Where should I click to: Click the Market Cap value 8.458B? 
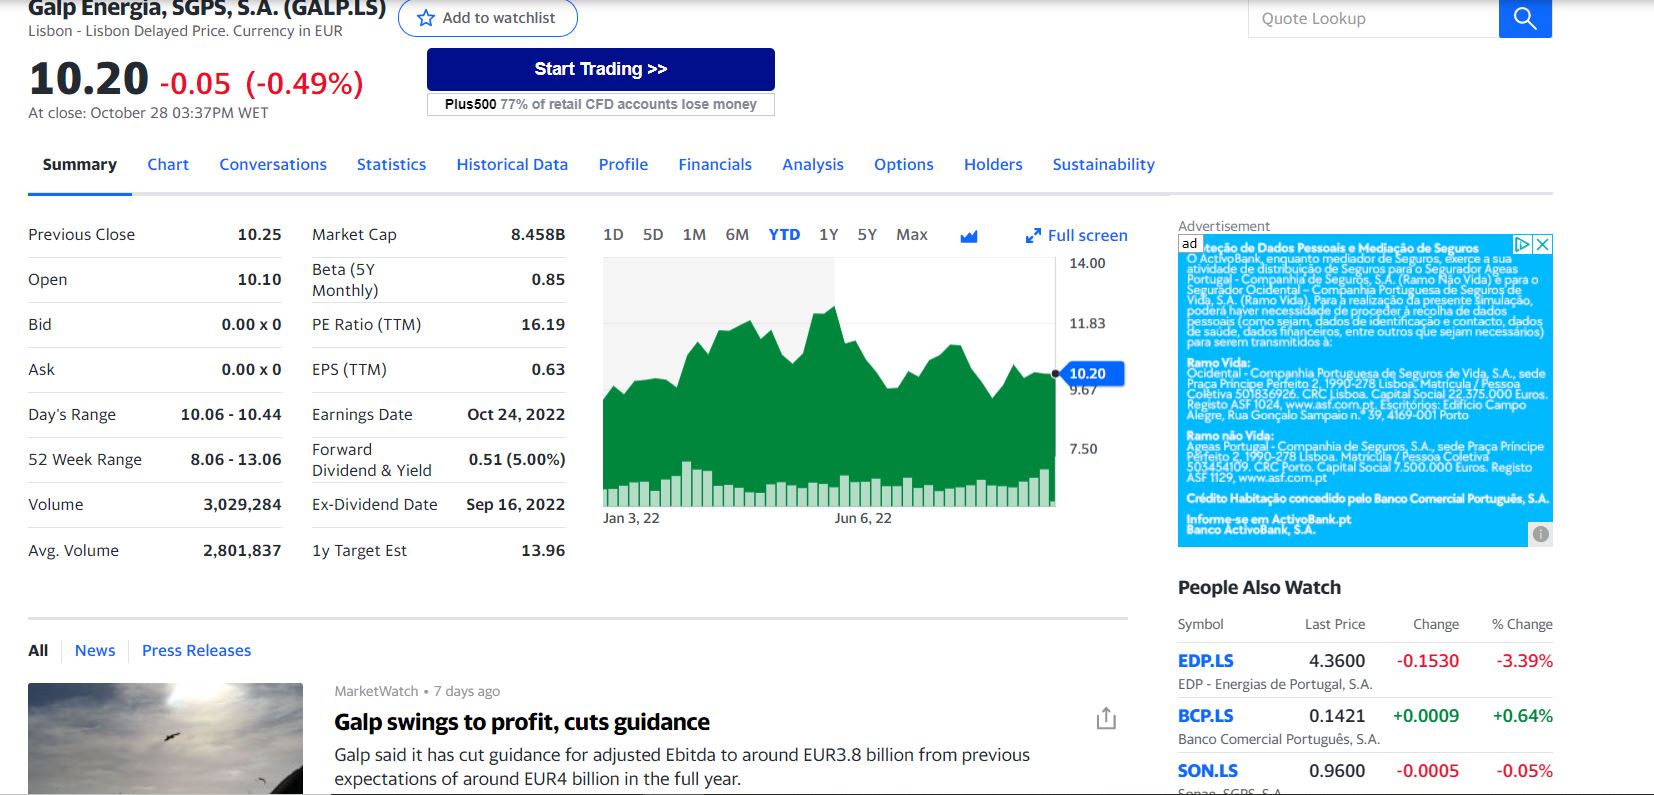(x=538, y=235)
